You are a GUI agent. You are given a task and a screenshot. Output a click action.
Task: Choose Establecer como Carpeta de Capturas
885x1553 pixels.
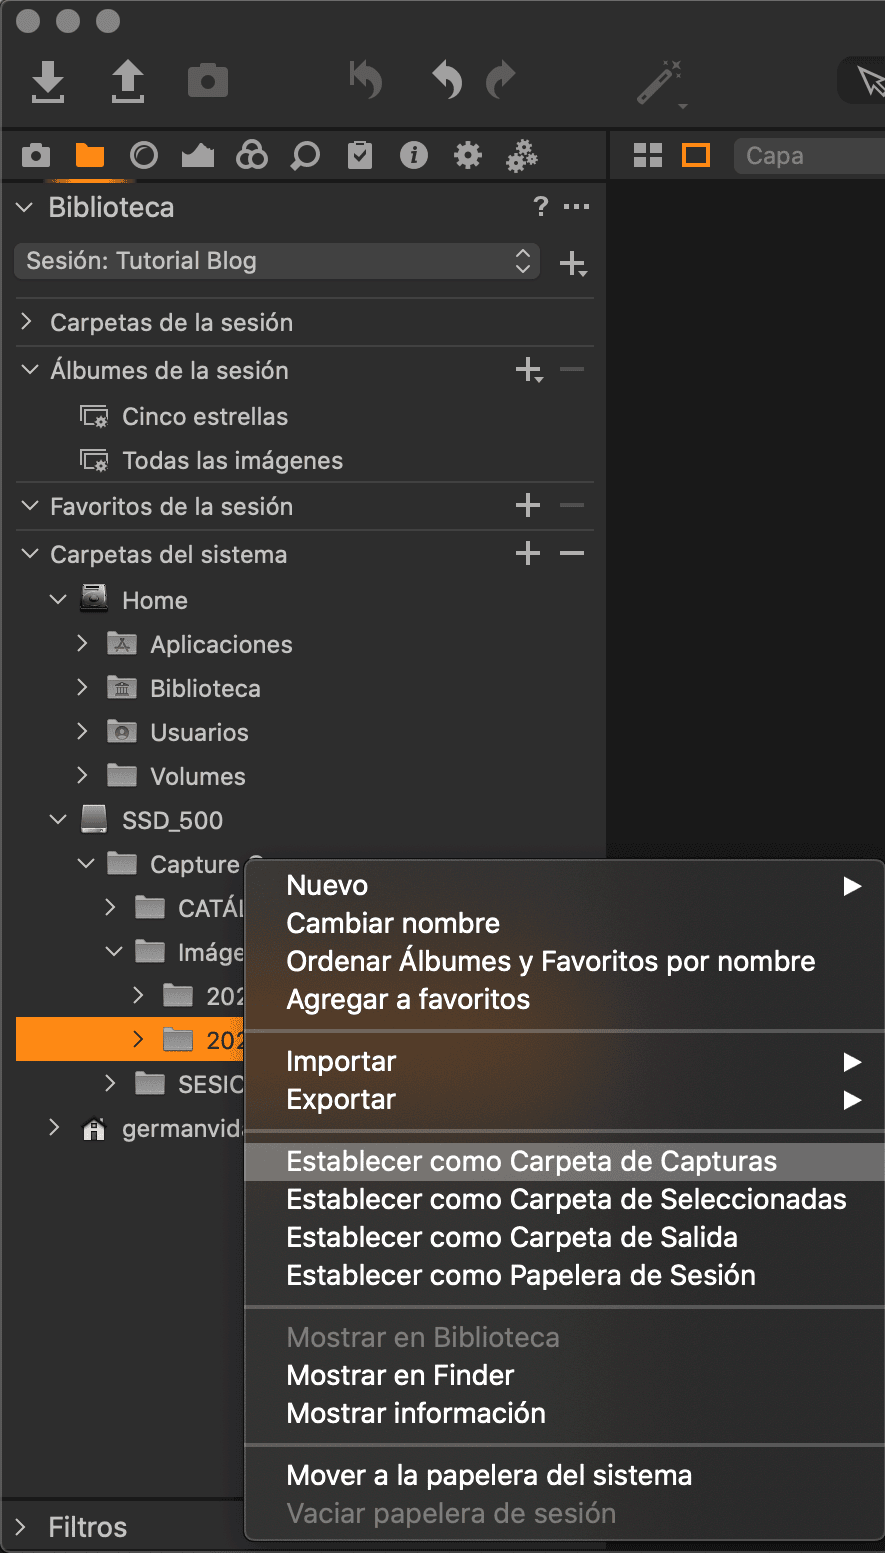[x=531, y=1161]
